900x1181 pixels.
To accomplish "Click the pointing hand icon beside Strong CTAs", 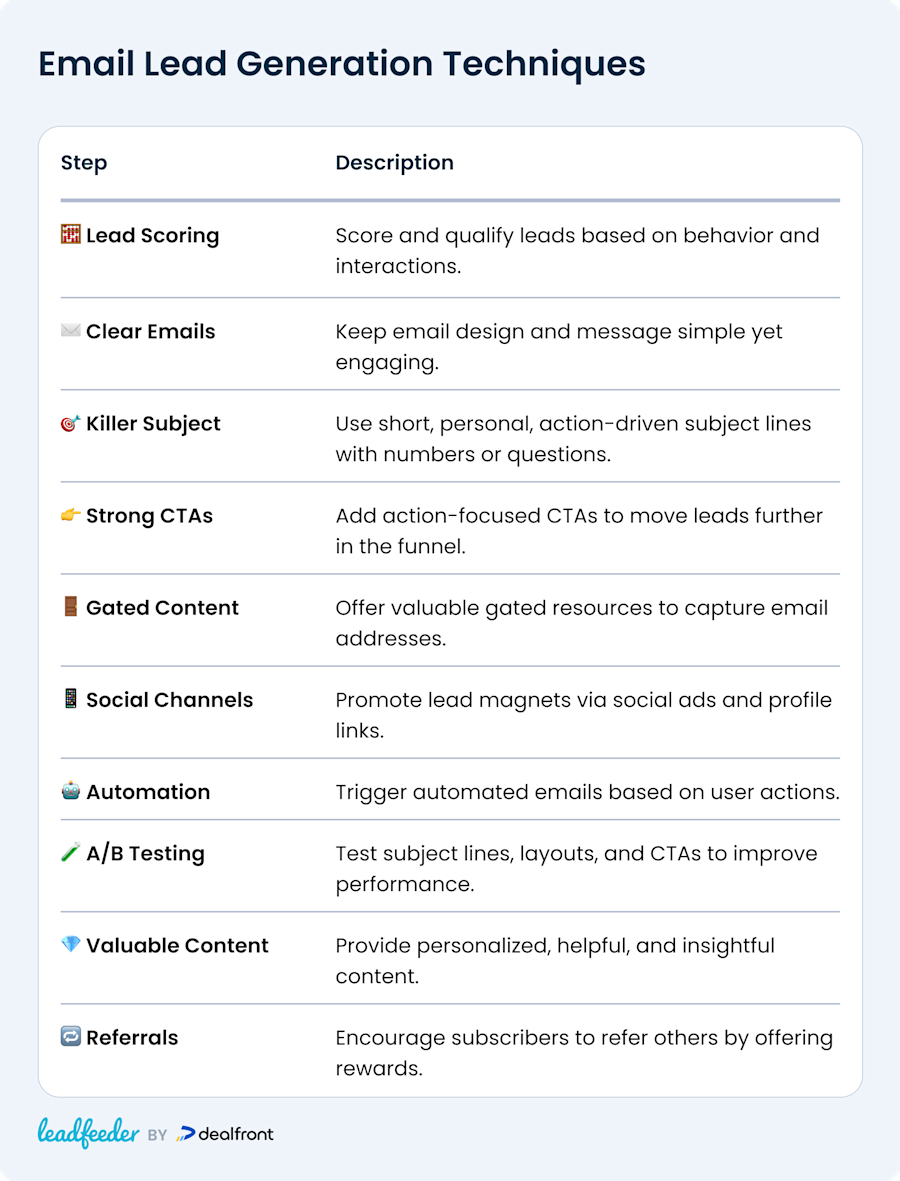I will (71, 515).
